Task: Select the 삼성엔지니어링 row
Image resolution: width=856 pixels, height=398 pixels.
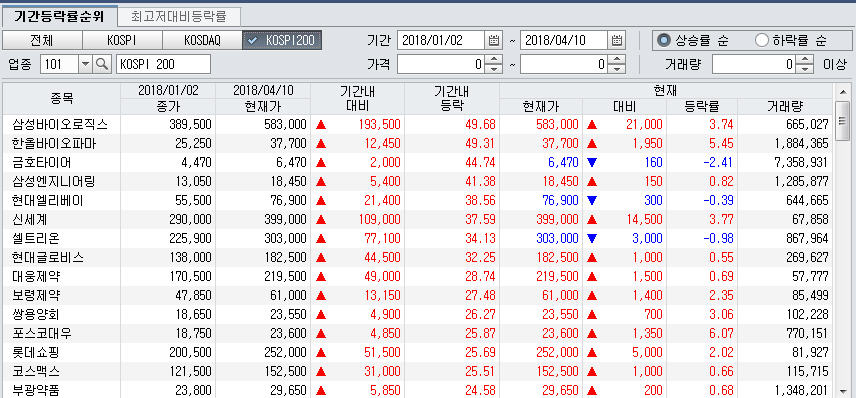Action: point(418,181)
